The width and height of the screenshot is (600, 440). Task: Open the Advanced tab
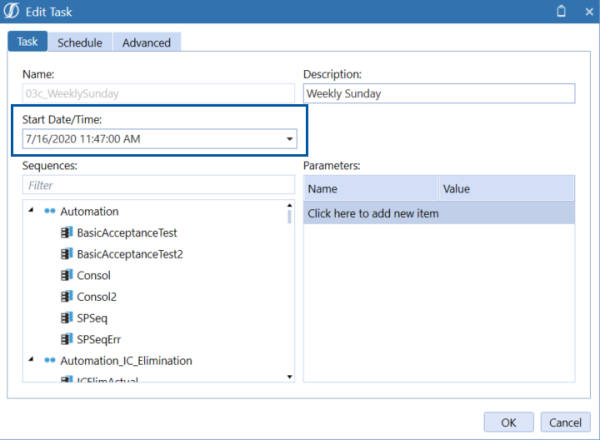click(147, 43)
